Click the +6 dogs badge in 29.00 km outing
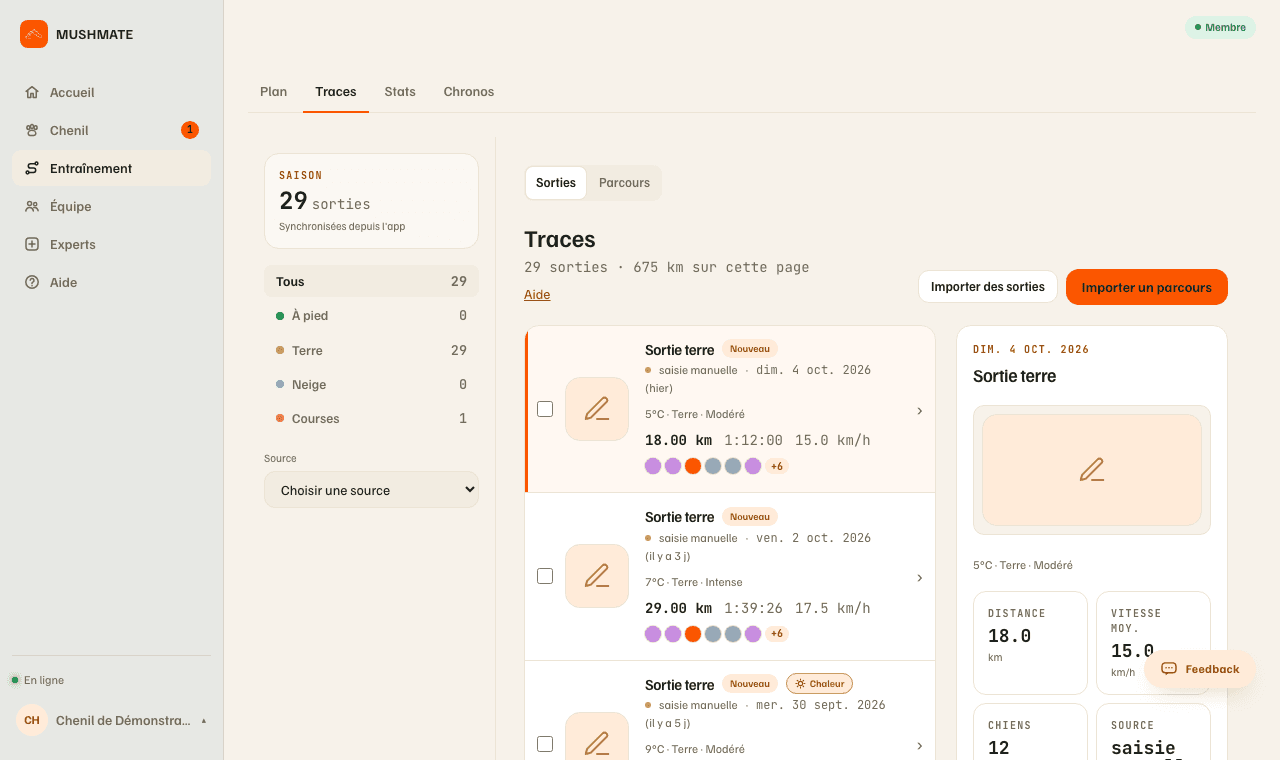This screenshot has width=1280, height=760. 777,634
